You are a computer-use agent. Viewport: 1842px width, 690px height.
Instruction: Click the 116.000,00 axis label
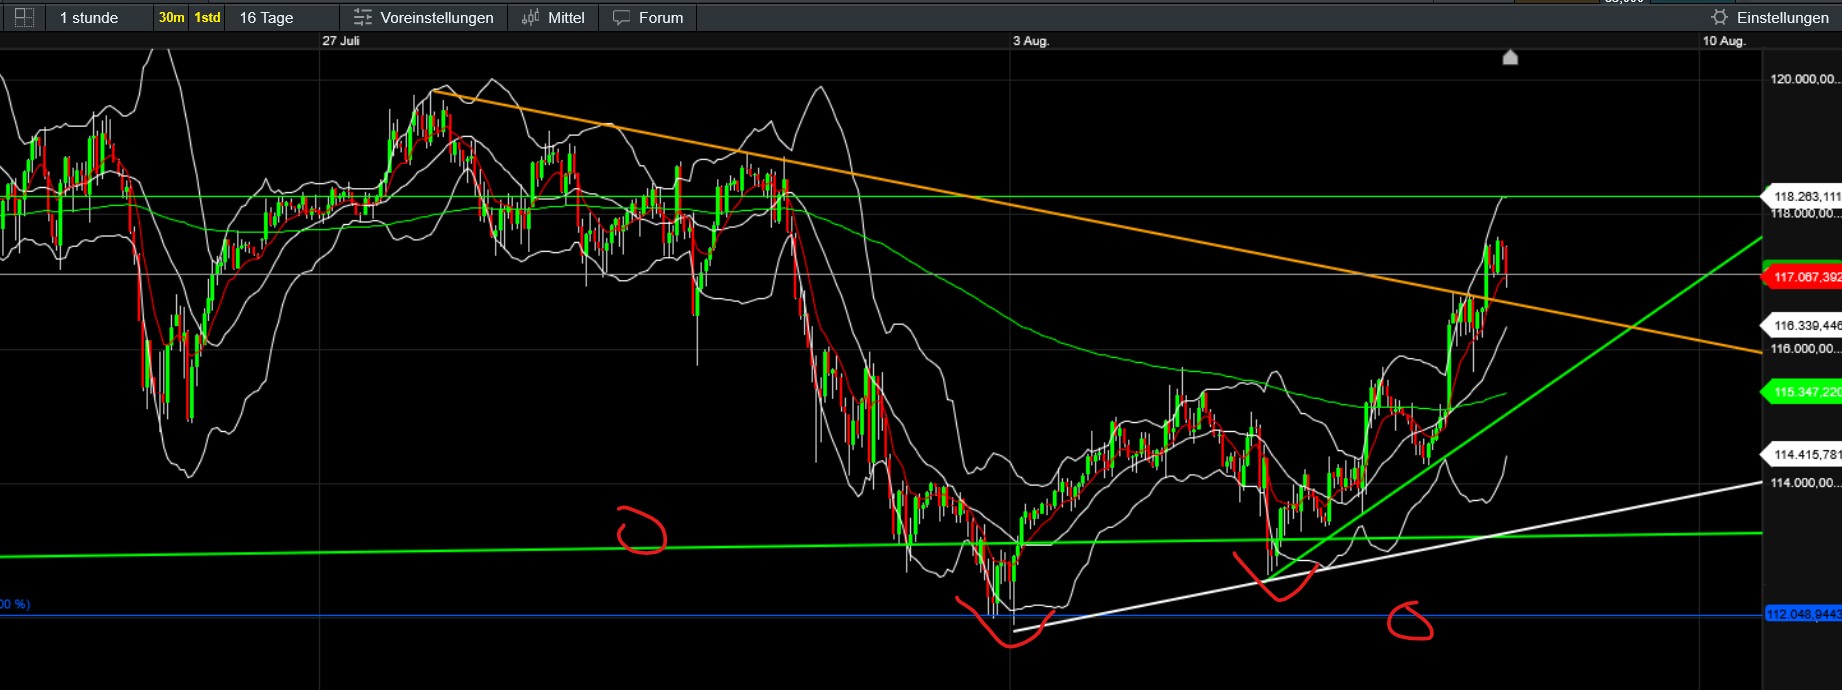(1804, 349)
